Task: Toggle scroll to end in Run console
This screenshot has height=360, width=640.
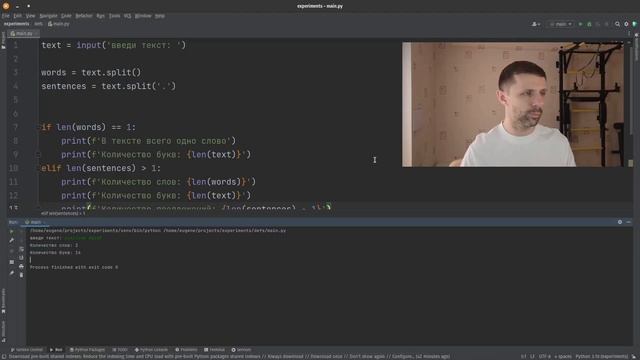Action: 21,258
